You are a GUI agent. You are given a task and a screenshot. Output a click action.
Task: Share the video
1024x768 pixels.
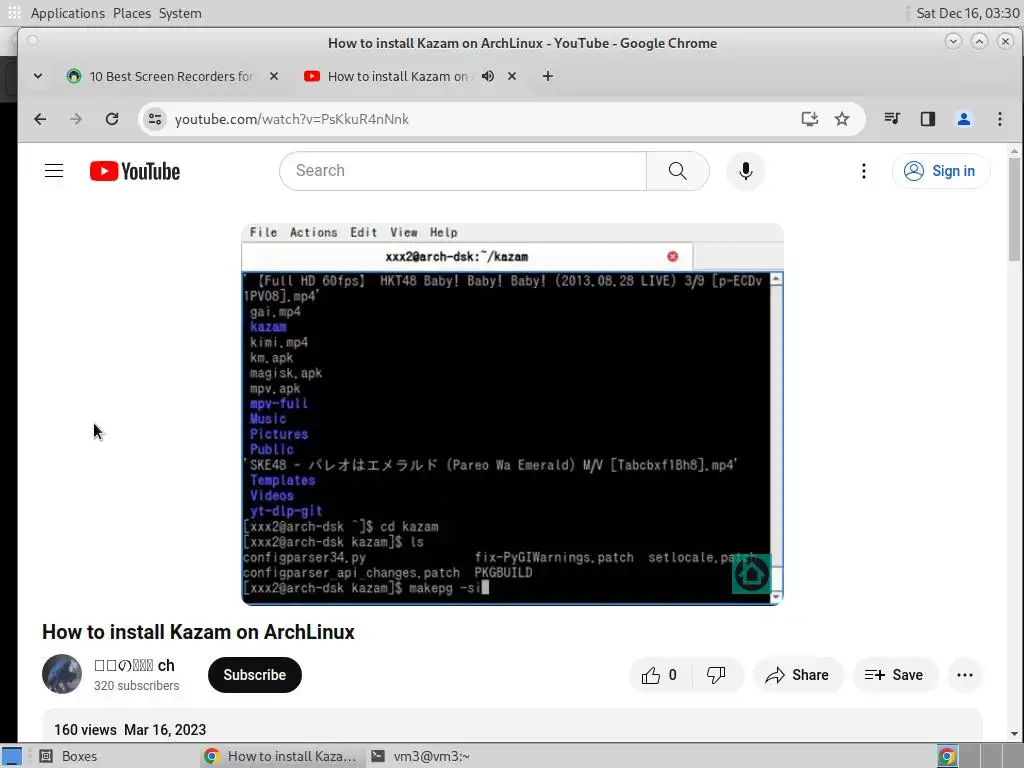[798, 675]
